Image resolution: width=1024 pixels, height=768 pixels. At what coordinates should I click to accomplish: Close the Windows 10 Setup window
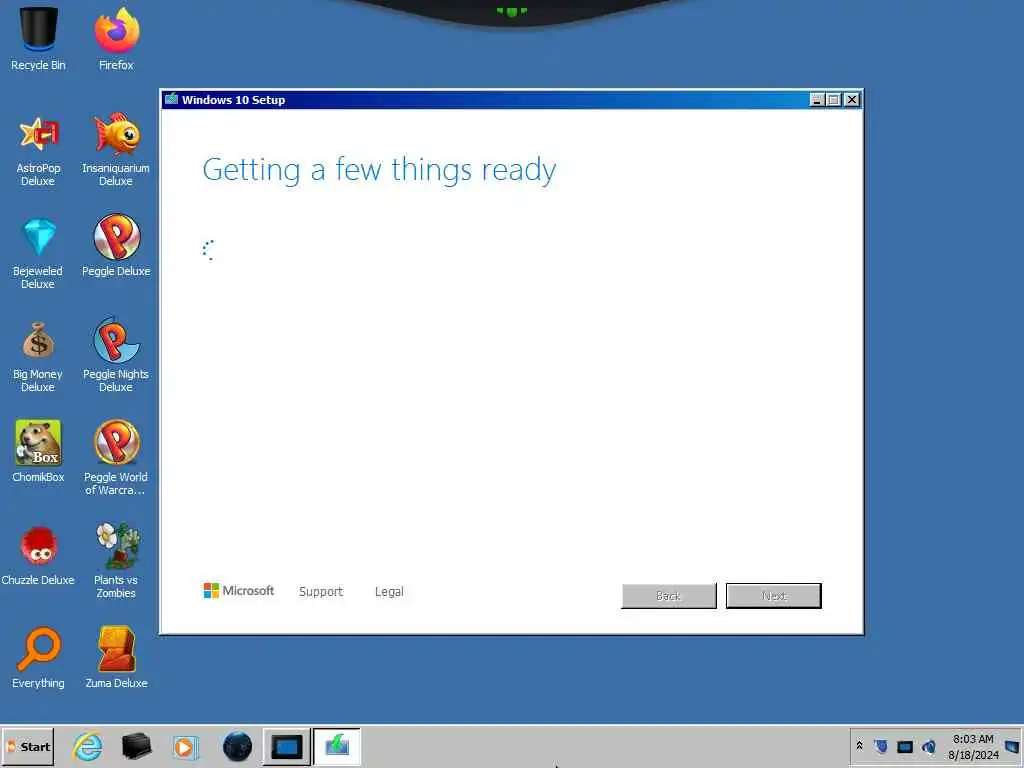click(x=852, y=100)
